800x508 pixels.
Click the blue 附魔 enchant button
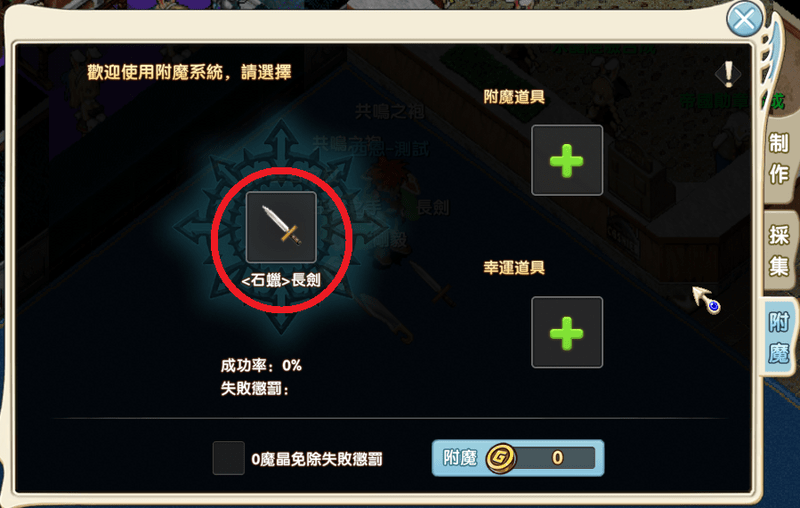518,458
